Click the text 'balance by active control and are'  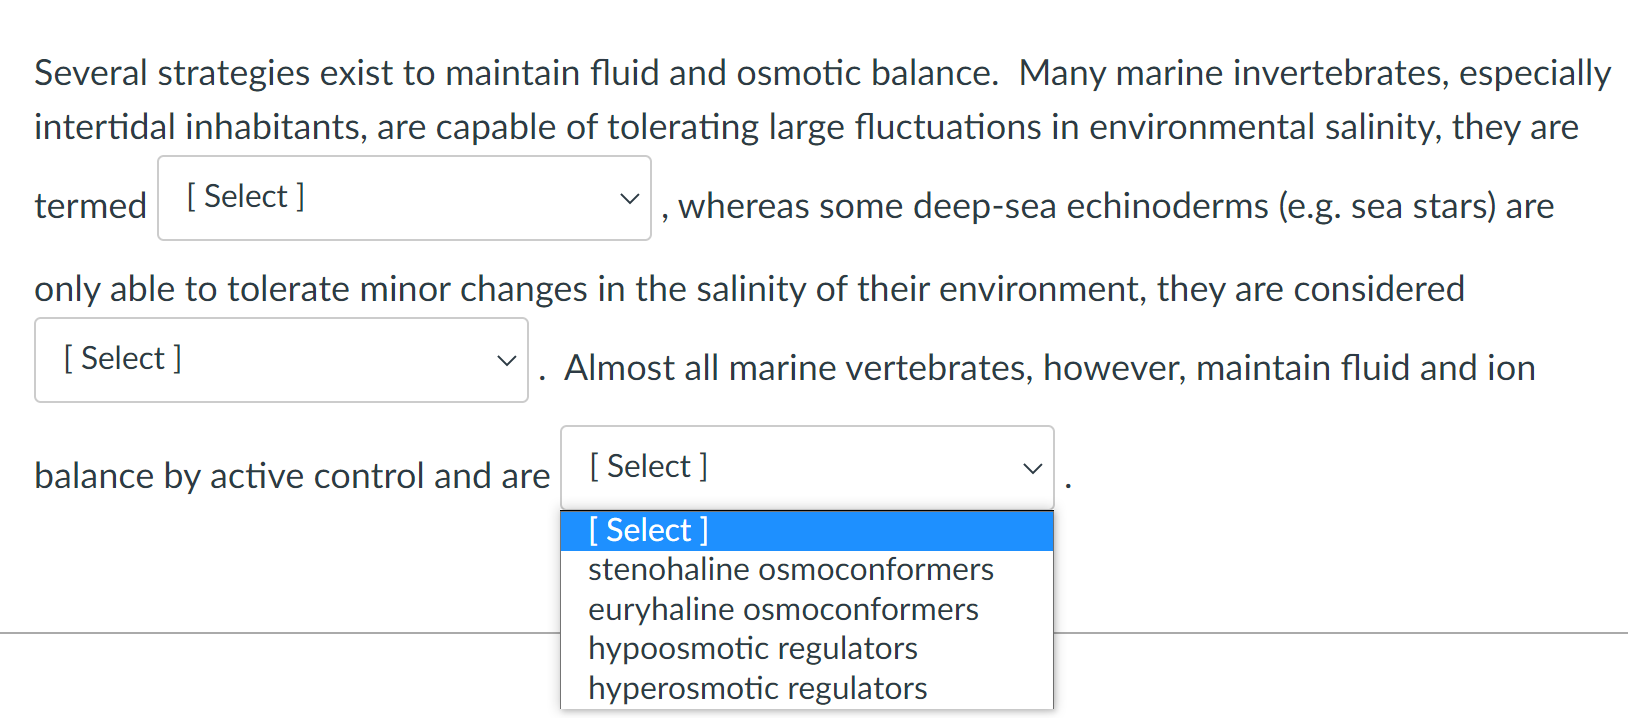(292, 476)
